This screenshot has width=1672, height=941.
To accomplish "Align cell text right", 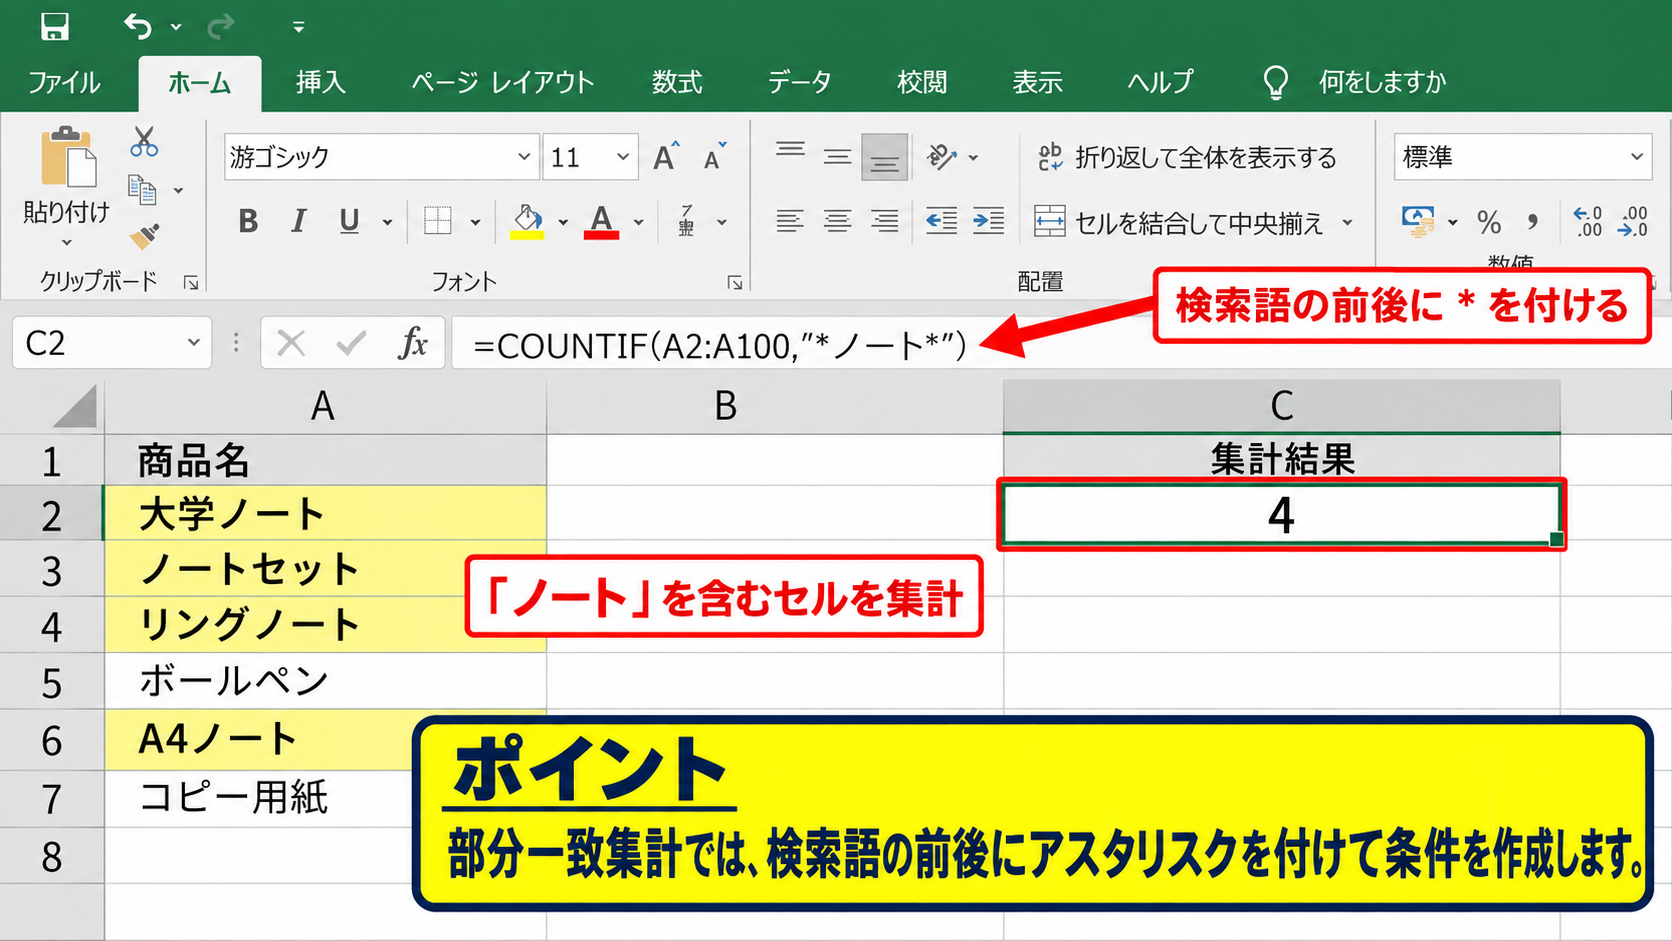I will 884,221.
